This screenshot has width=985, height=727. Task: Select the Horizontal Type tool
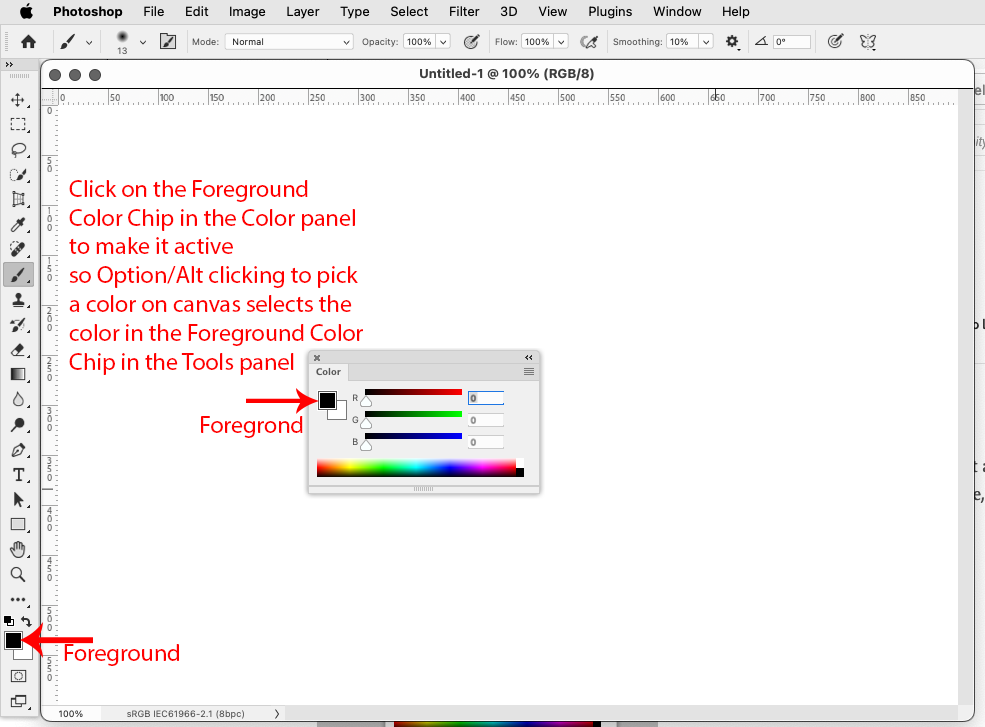coord(18,475)
